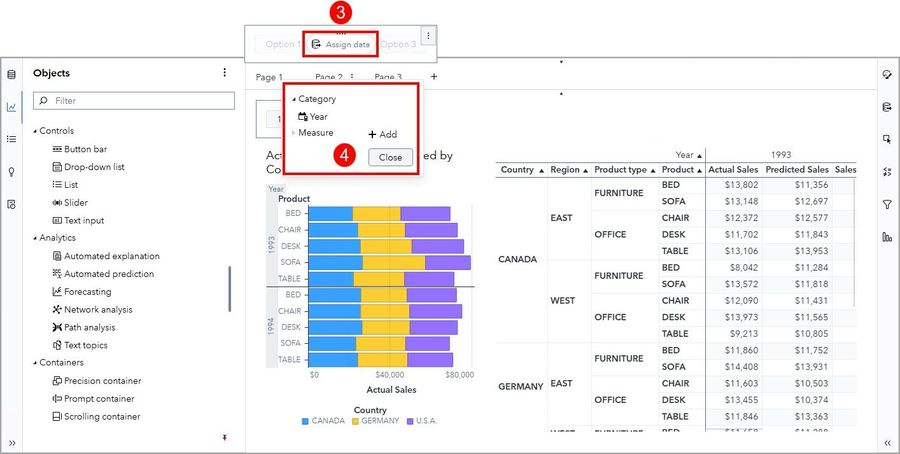Expand the left pane with double chevron
This screenshot has height=454, width=900.
[12, 443]
